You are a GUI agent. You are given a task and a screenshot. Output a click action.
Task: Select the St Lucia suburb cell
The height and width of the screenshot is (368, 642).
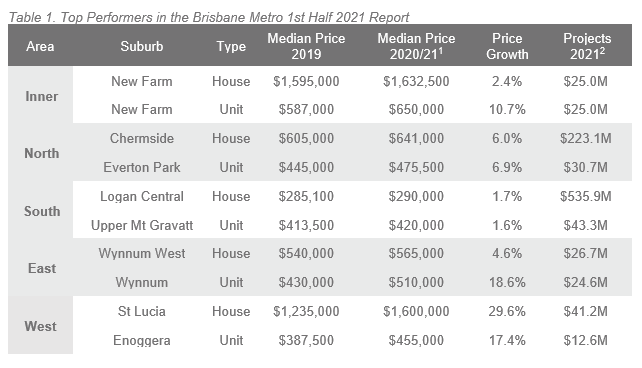tap(142, 312)
